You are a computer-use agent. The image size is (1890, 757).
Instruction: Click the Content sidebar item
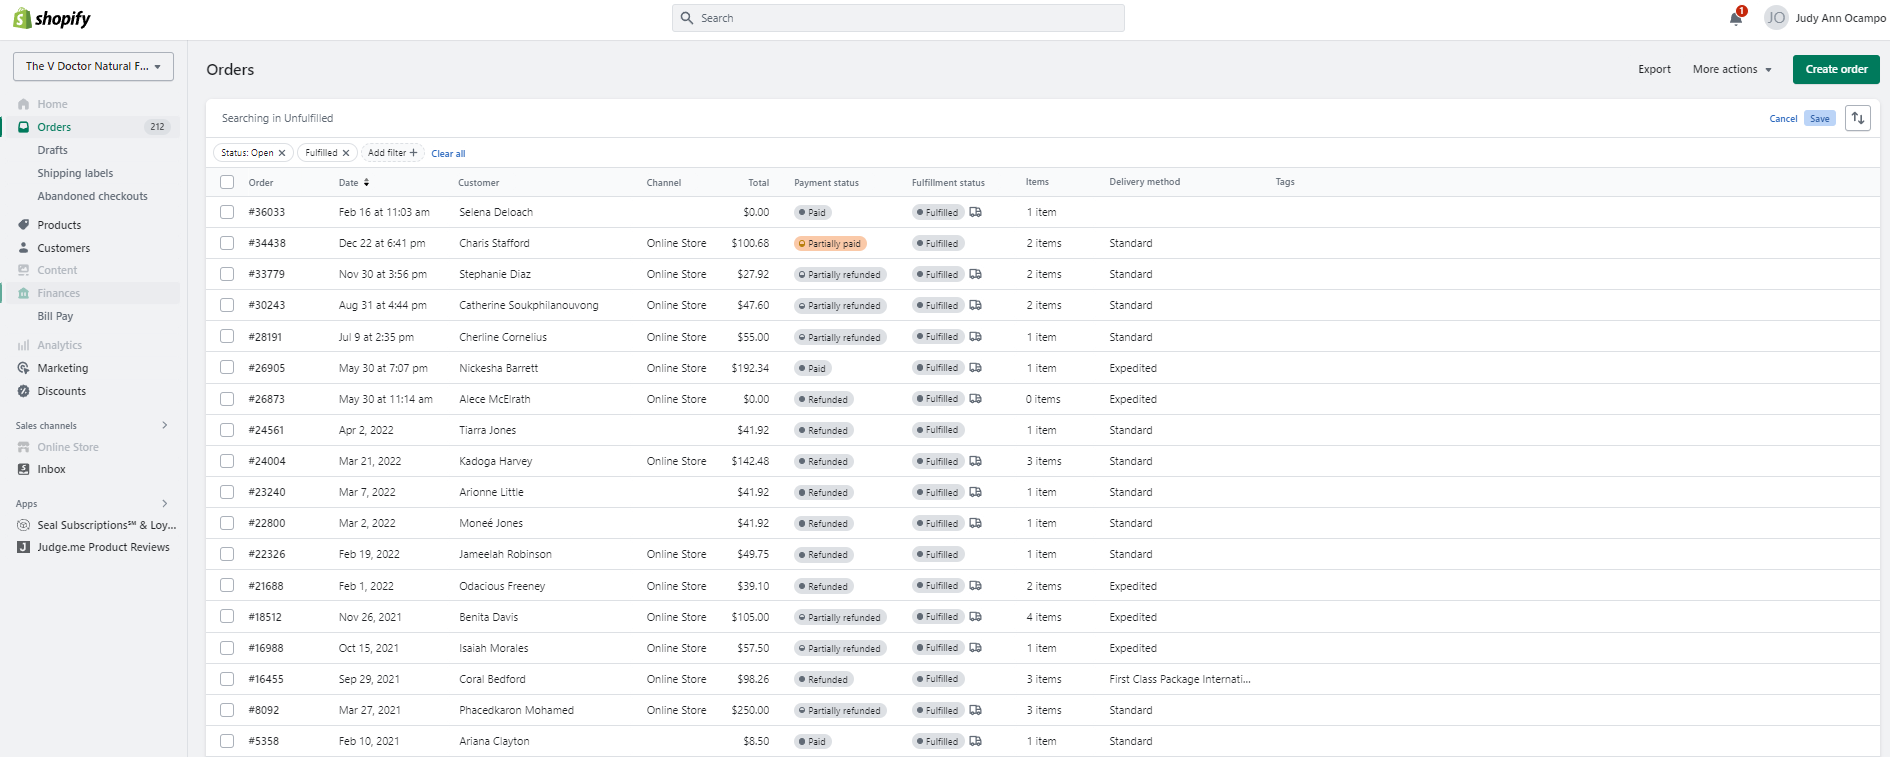(57, 270)
